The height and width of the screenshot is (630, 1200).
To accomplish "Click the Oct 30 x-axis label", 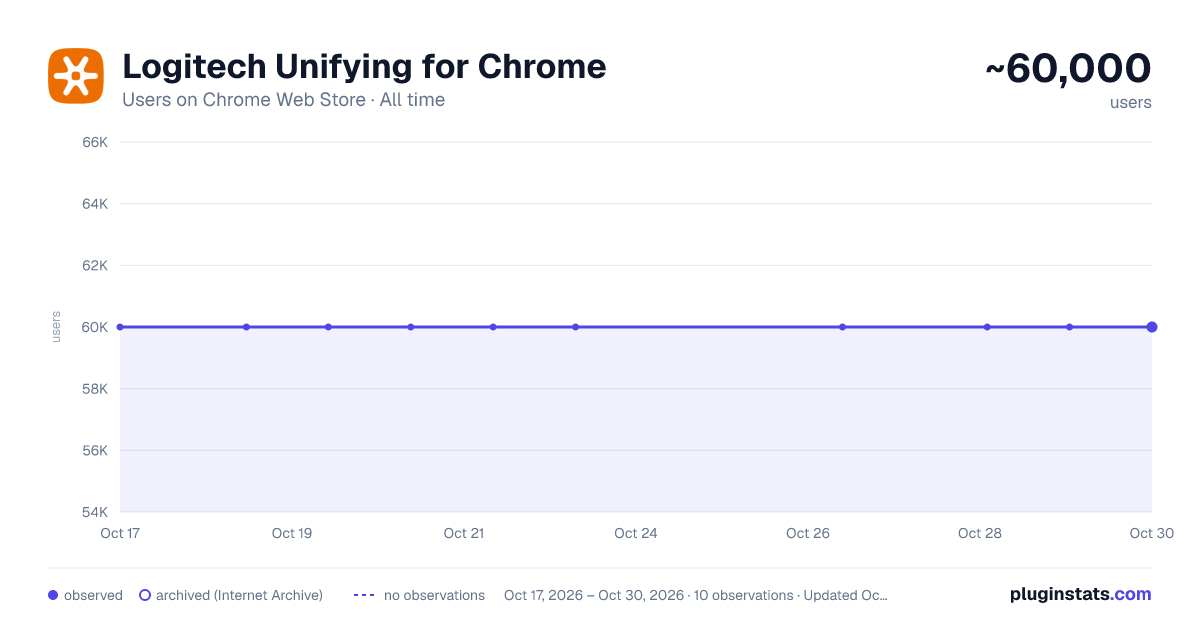I will tap(1152, 533).
